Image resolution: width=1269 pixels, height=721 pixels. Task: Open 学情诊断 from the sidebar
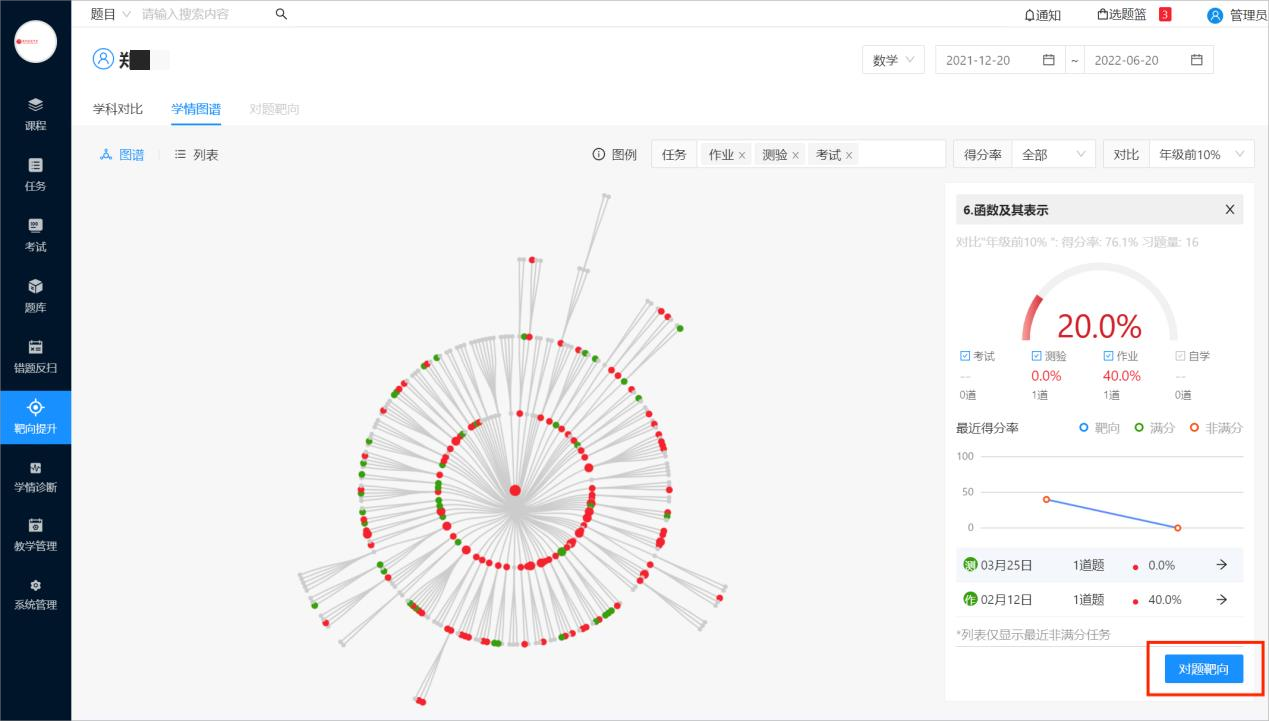pyautogui.click(x=35, y=477)
